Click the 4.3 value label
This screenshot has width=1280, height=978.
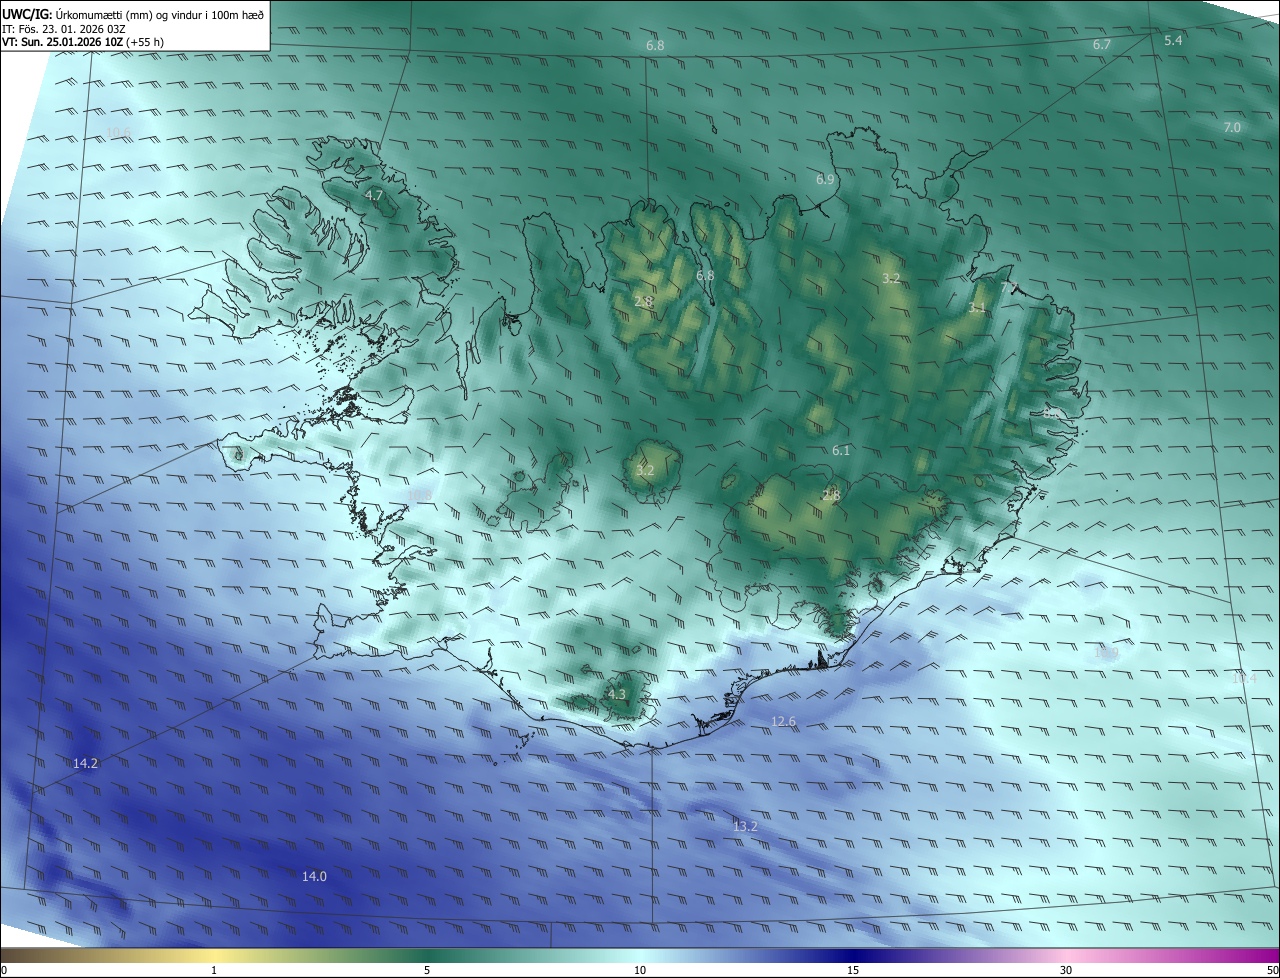(617, 694)
